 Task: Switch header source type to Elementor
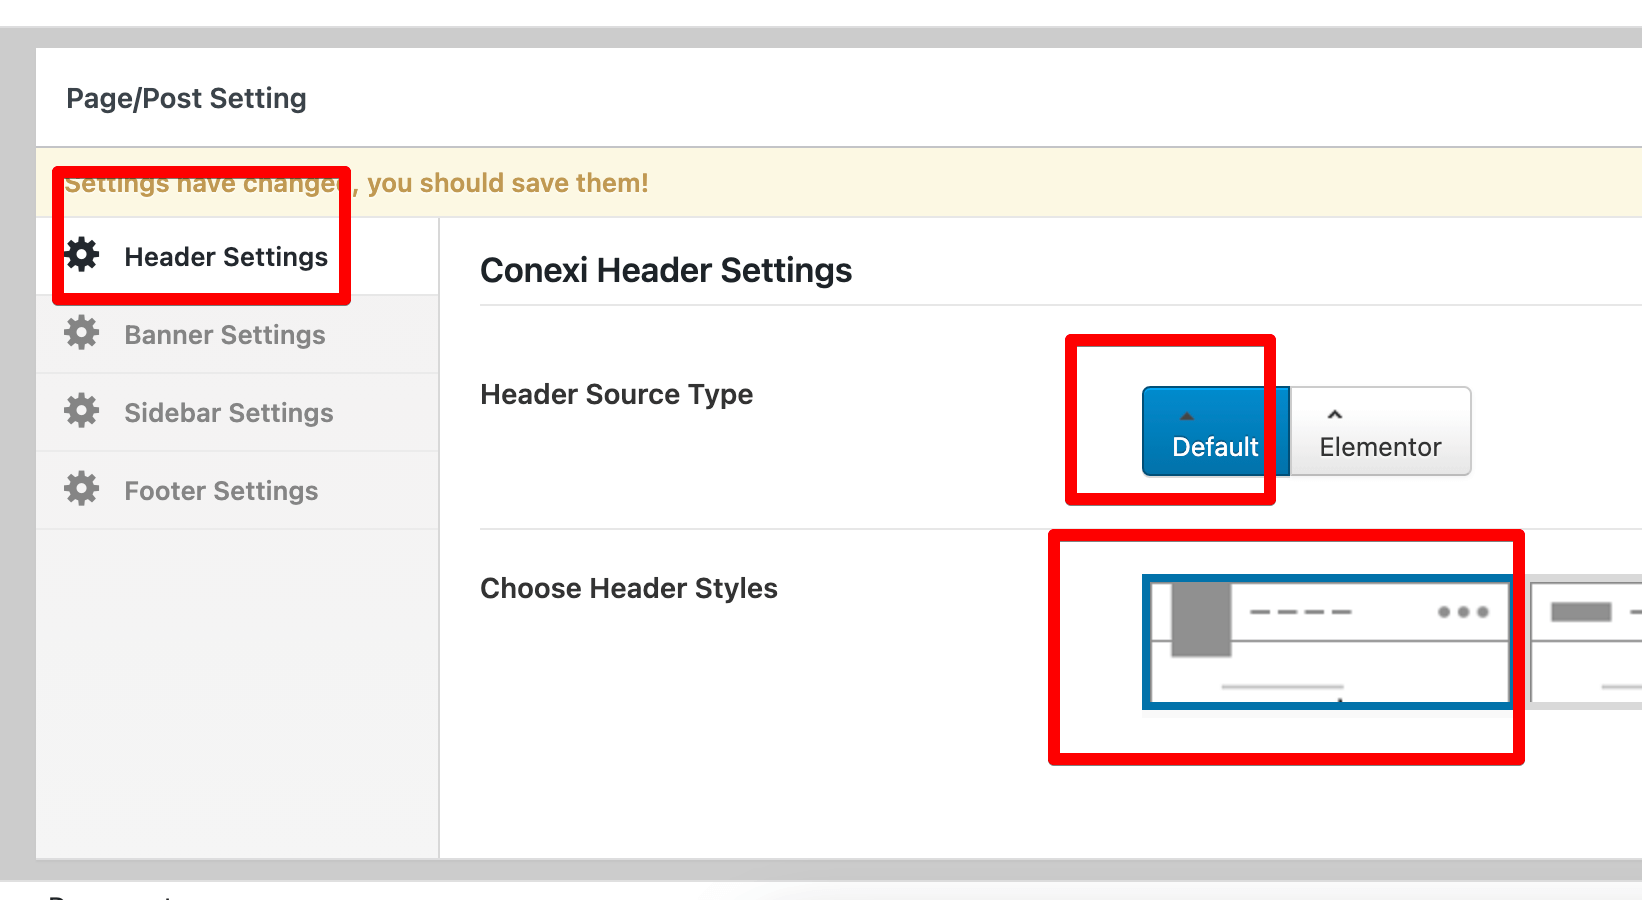click(x=1380, y=432)
